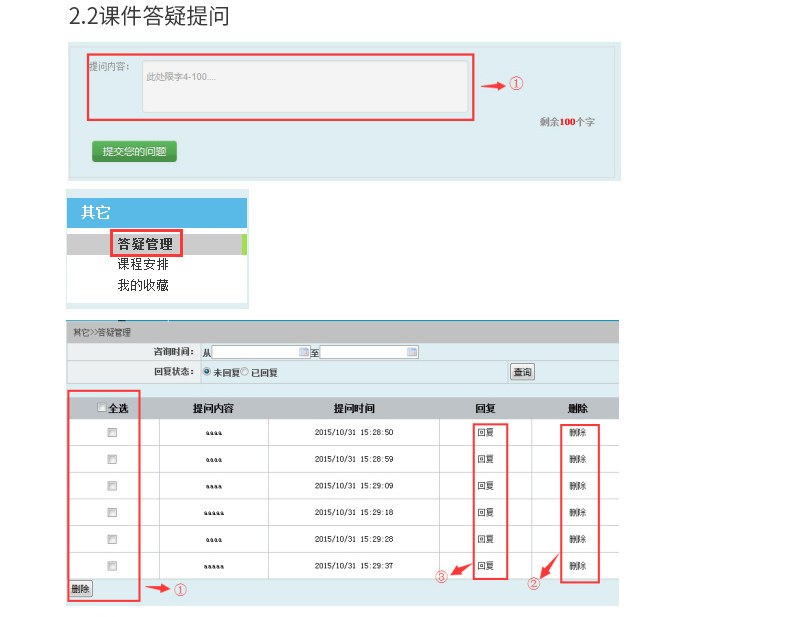Click 回复 link for 15:28:50 question

[486, 432]
